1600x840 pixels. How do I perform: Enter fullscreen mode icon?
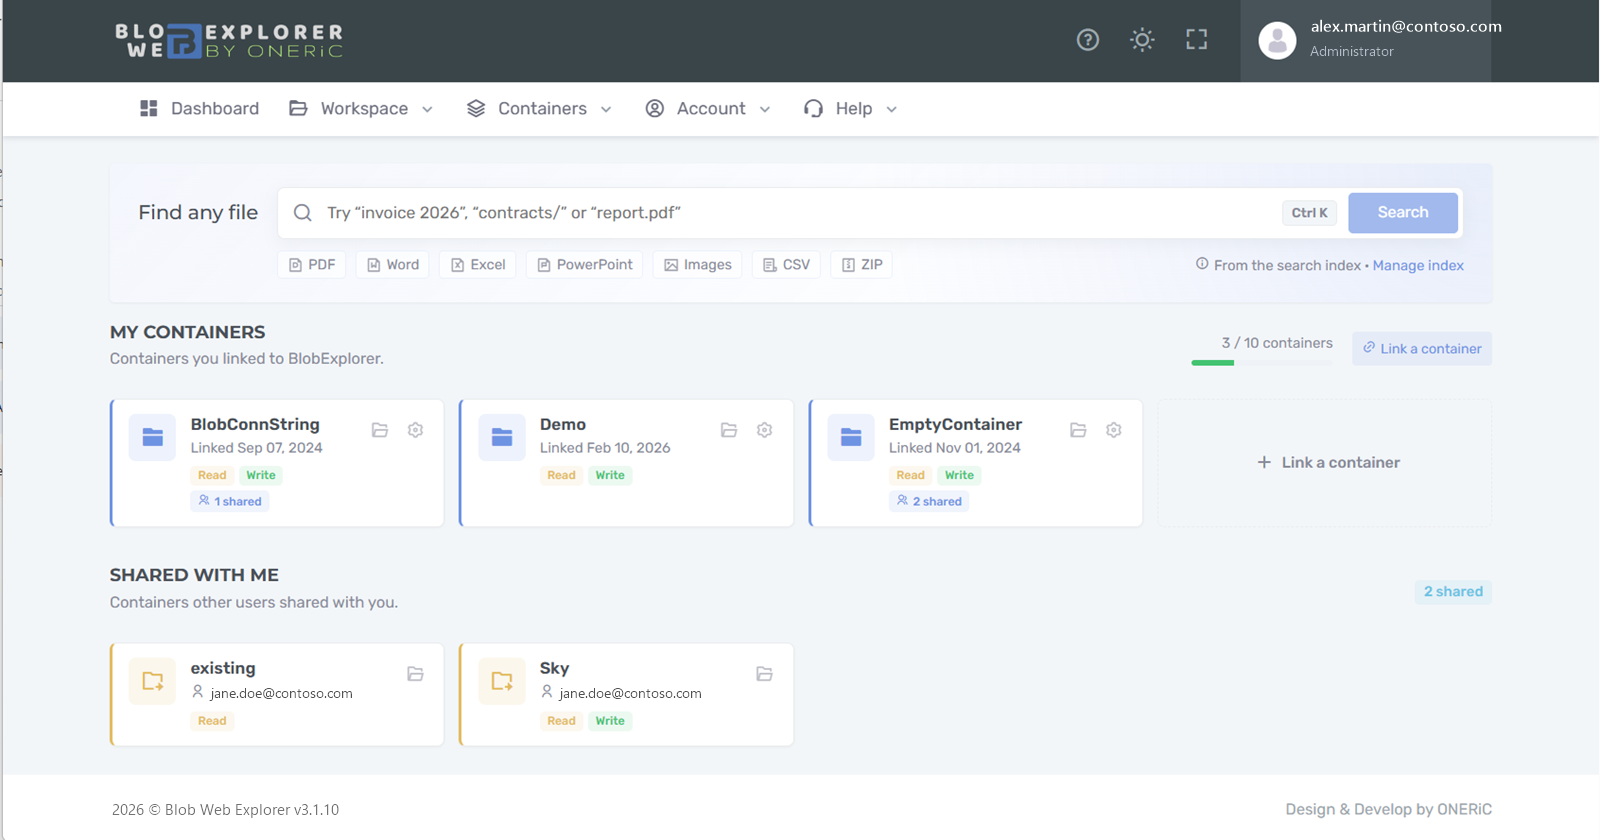click(1197, 40)
